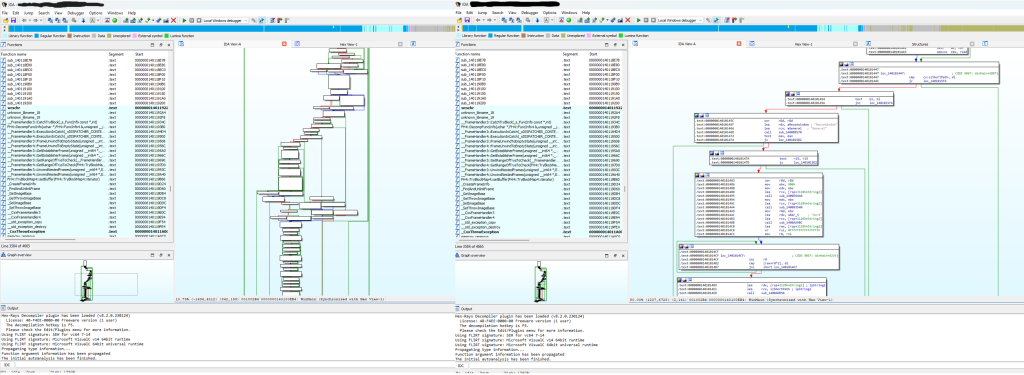1024x375 pixels.
Task: Click the green circle icon in left IDA toolbar
Action: coord(114,20)
